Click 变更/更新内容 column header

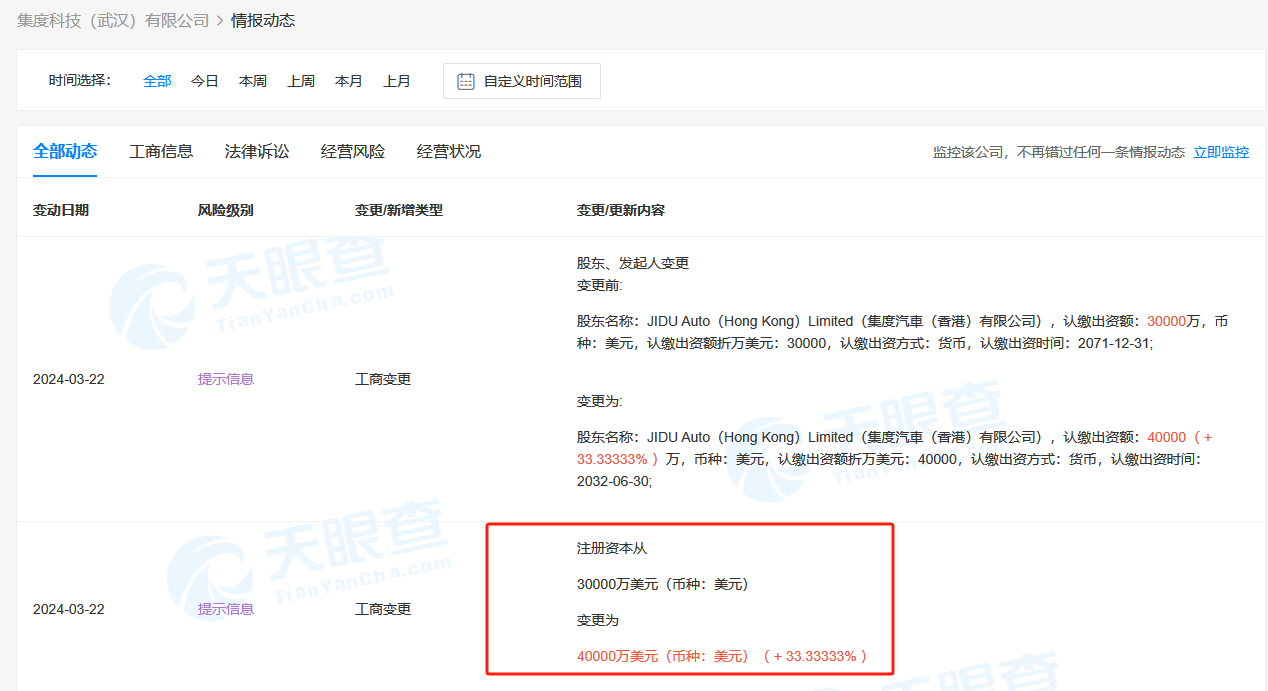click(x=621, y=210)
